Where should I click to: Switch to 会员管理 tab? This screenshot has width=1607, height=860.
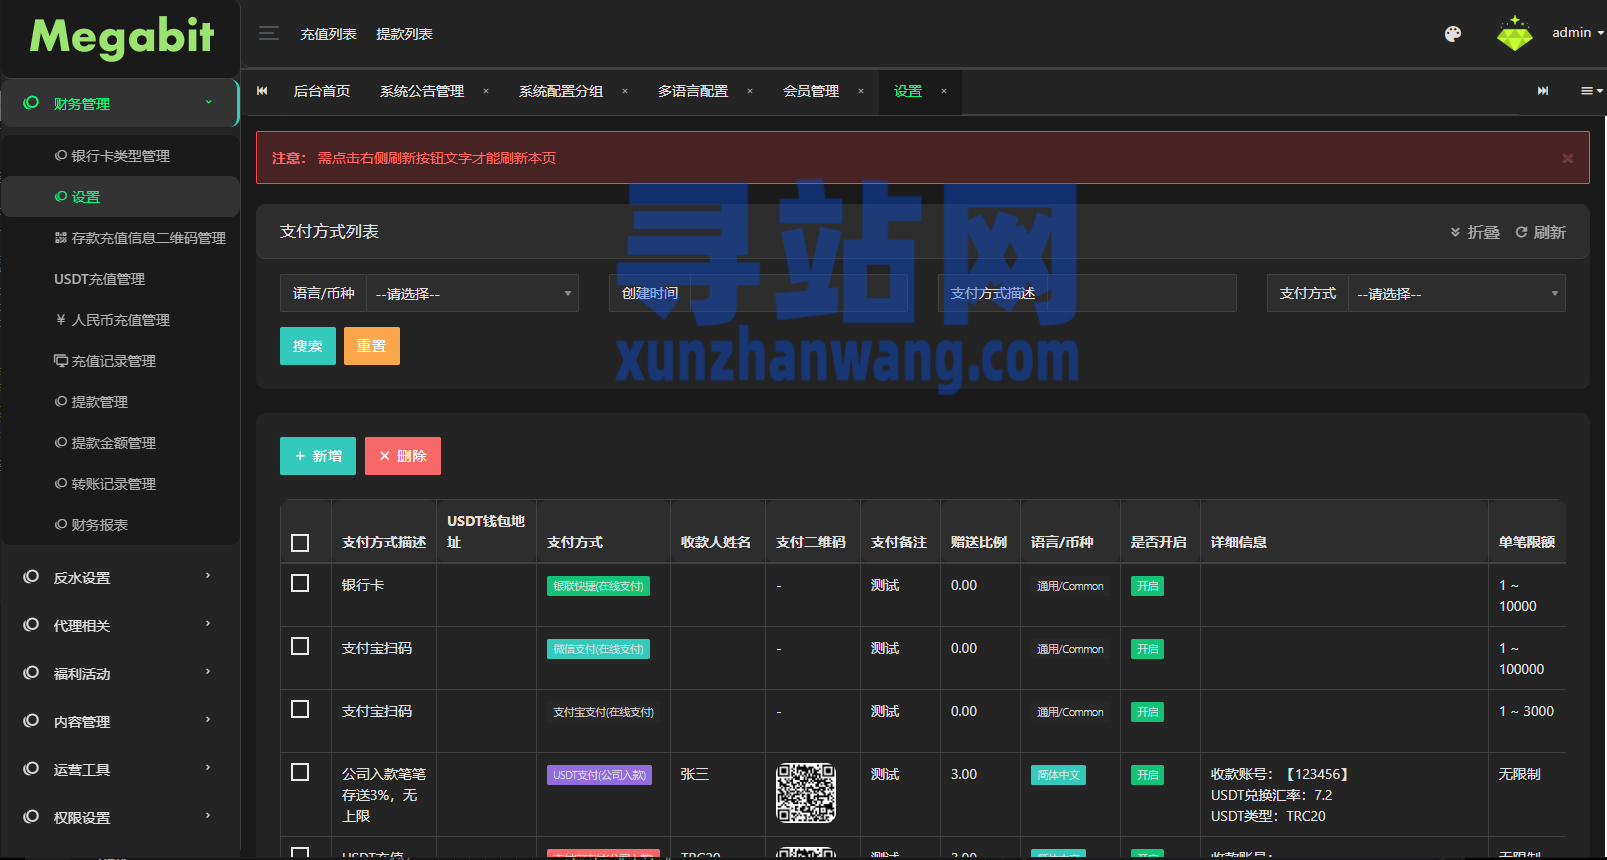click(x=811, y=91)
